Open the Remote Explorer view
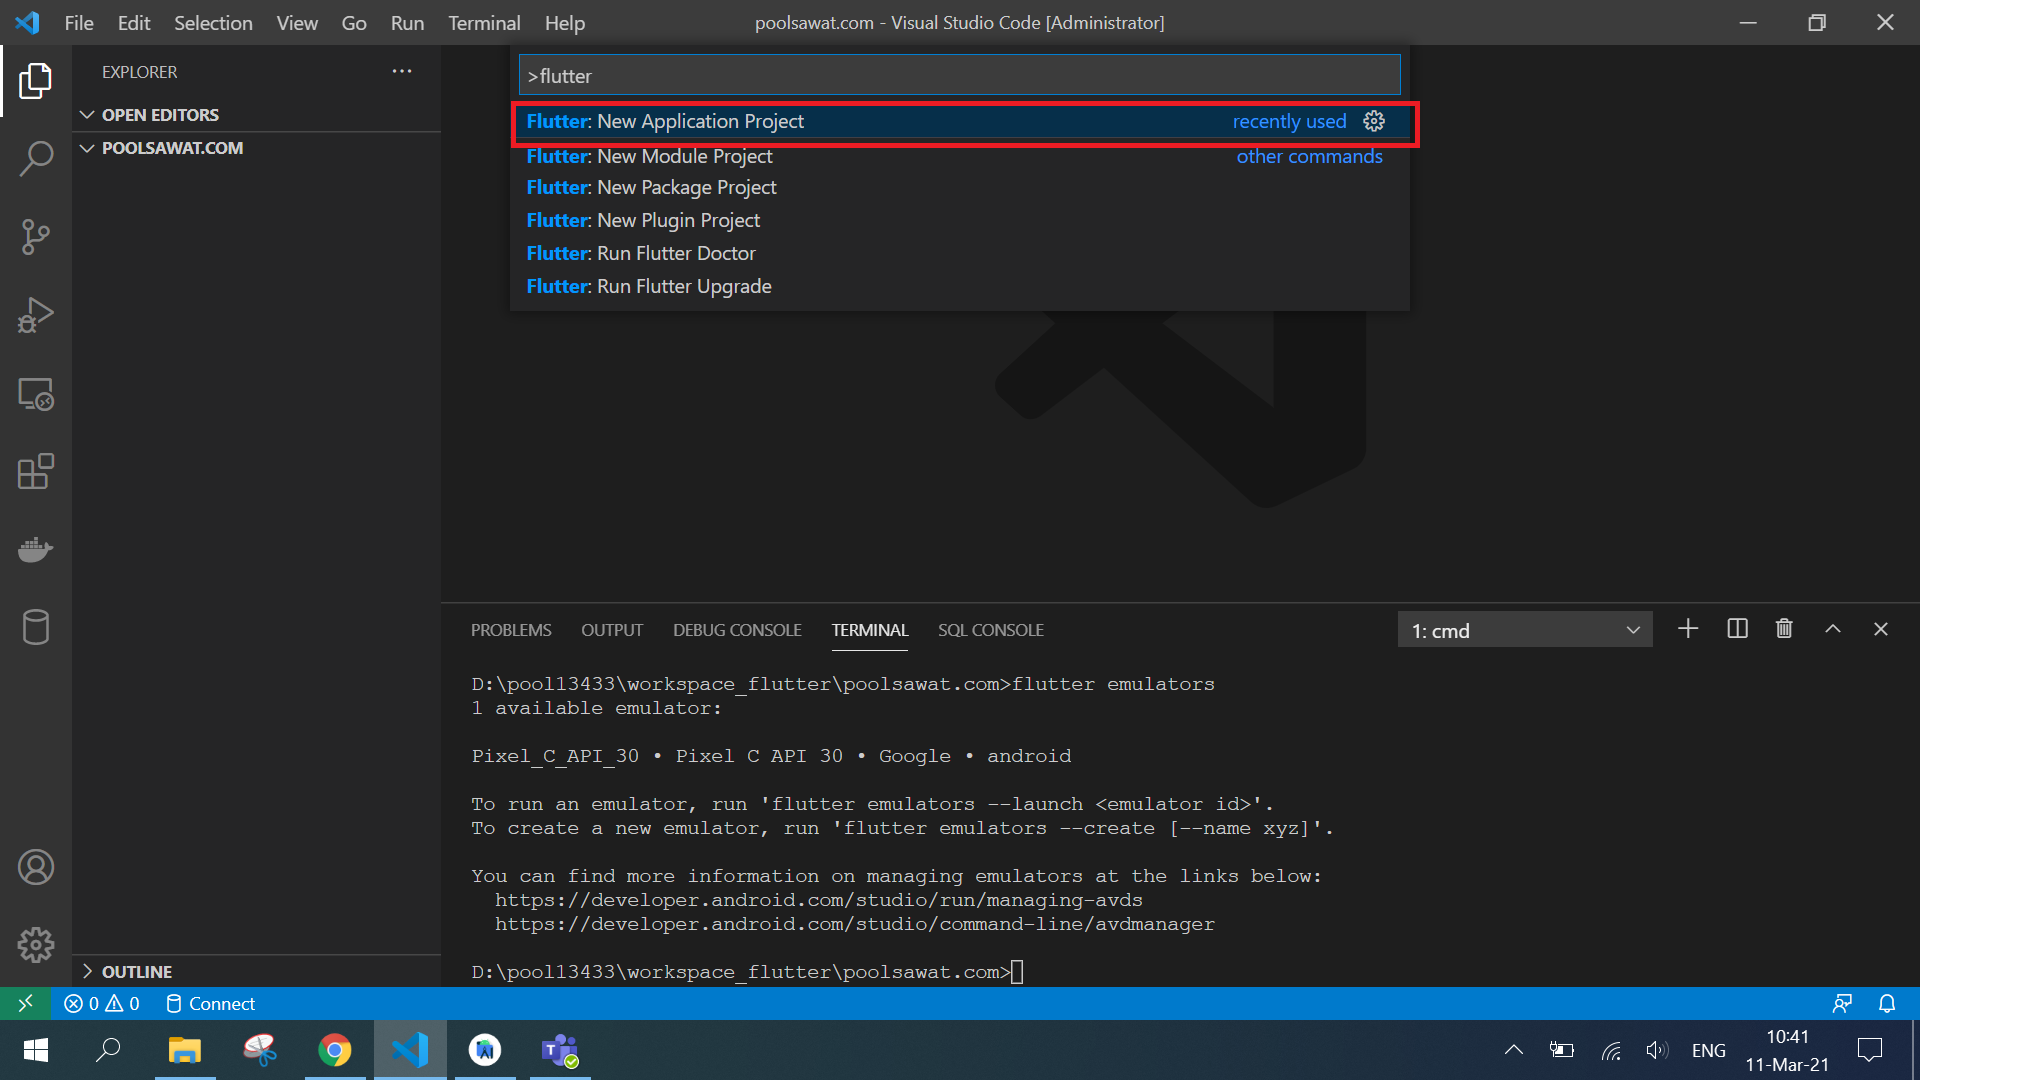The image size is (2040, 1080). 36,394
